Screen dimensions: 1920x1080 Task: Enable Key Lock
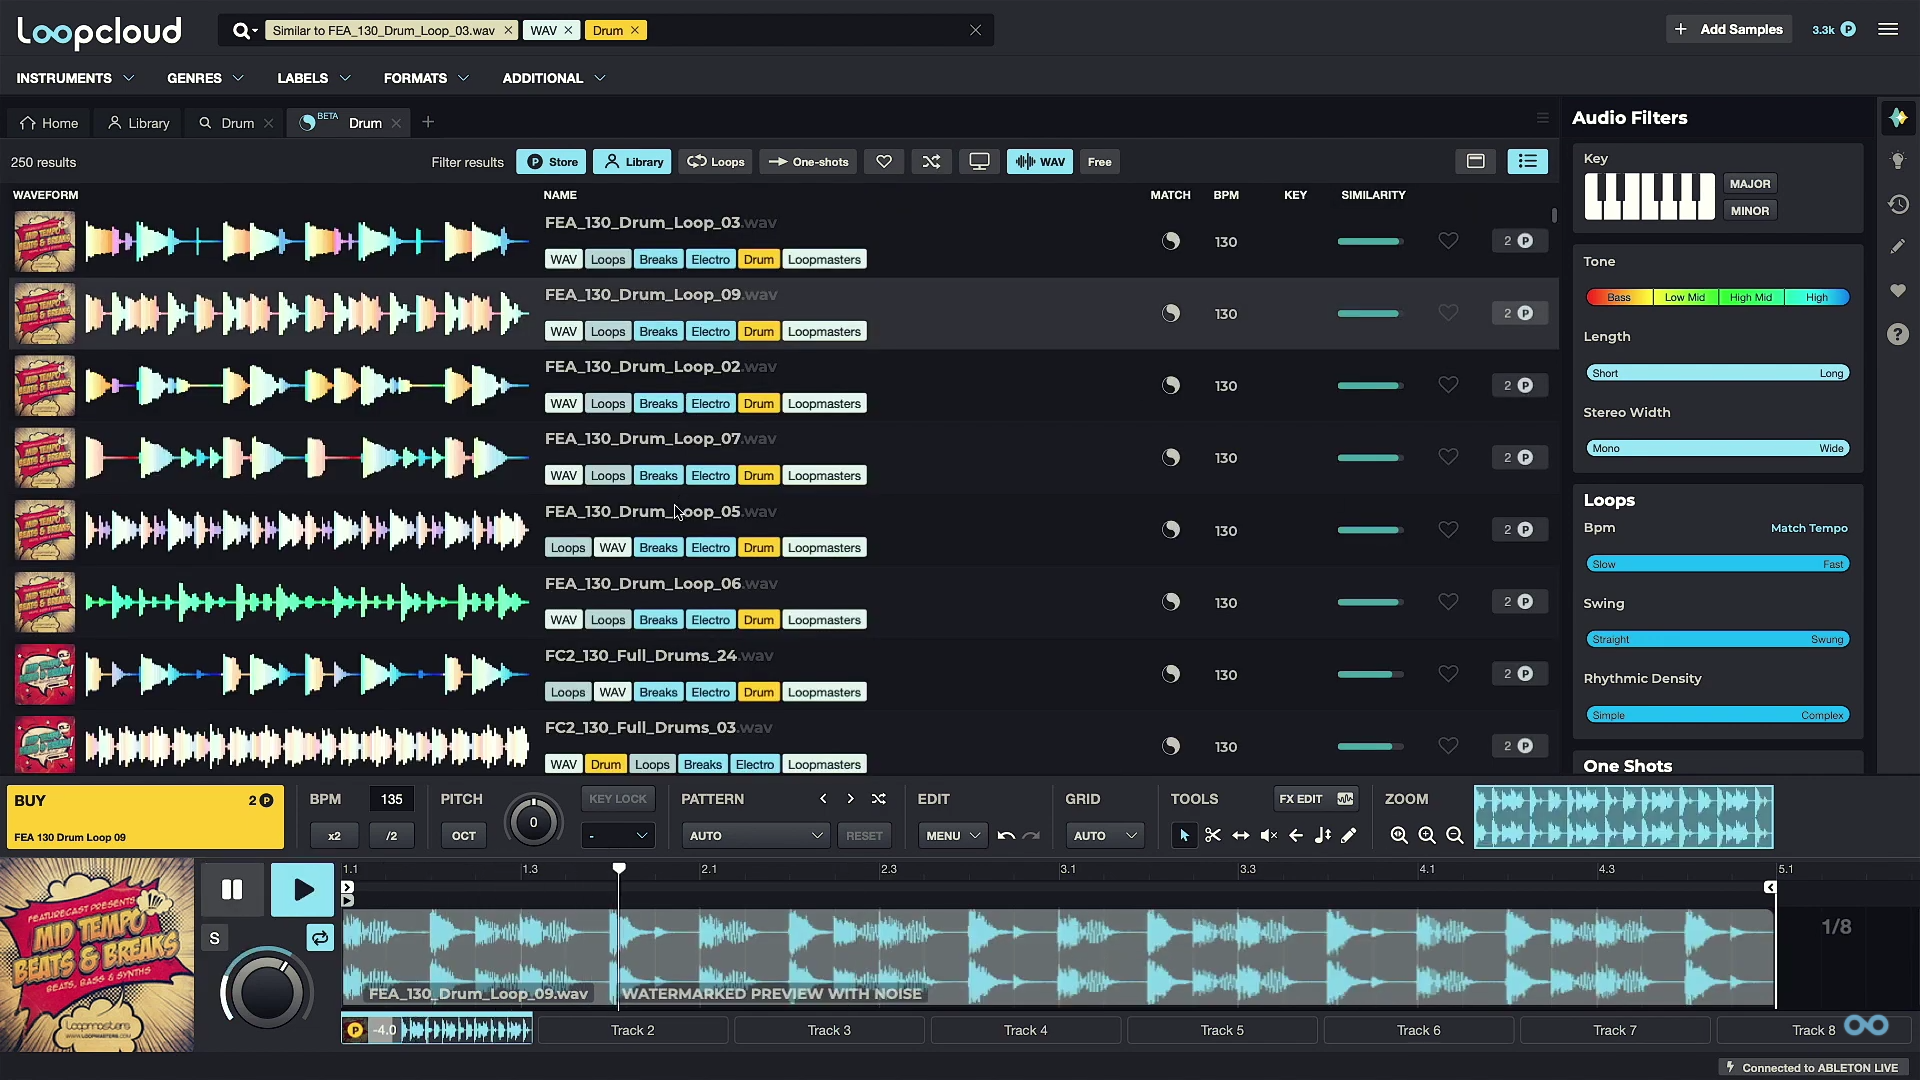618,798
